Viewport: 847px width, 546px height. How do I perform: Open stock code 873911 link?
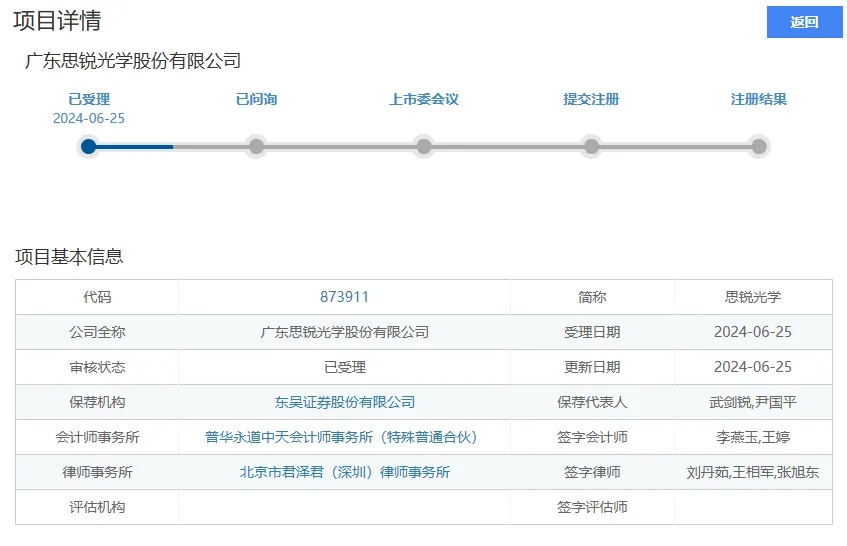[344, 297]
